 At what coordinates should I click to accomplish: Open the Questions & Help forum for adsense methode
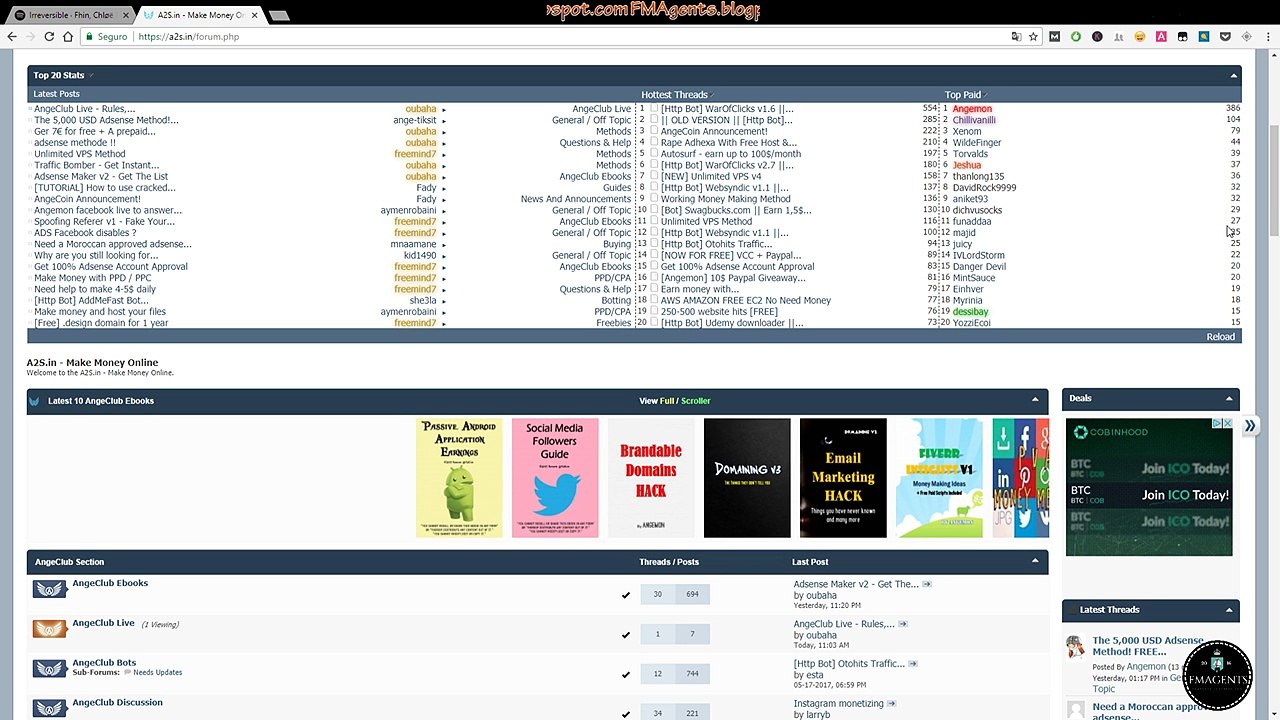click(595, 143)
